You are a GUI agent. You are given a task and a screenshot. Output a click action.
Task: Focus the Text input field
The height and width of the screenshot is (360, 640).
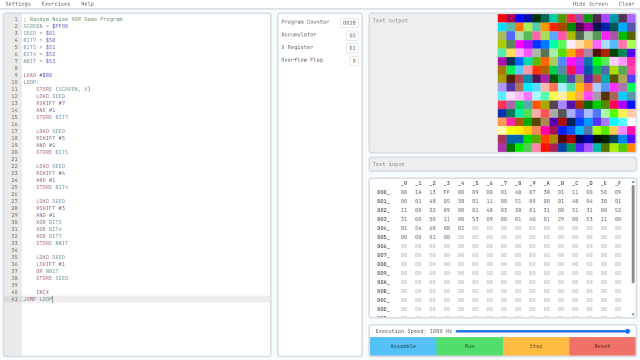[x=502, y=164]
